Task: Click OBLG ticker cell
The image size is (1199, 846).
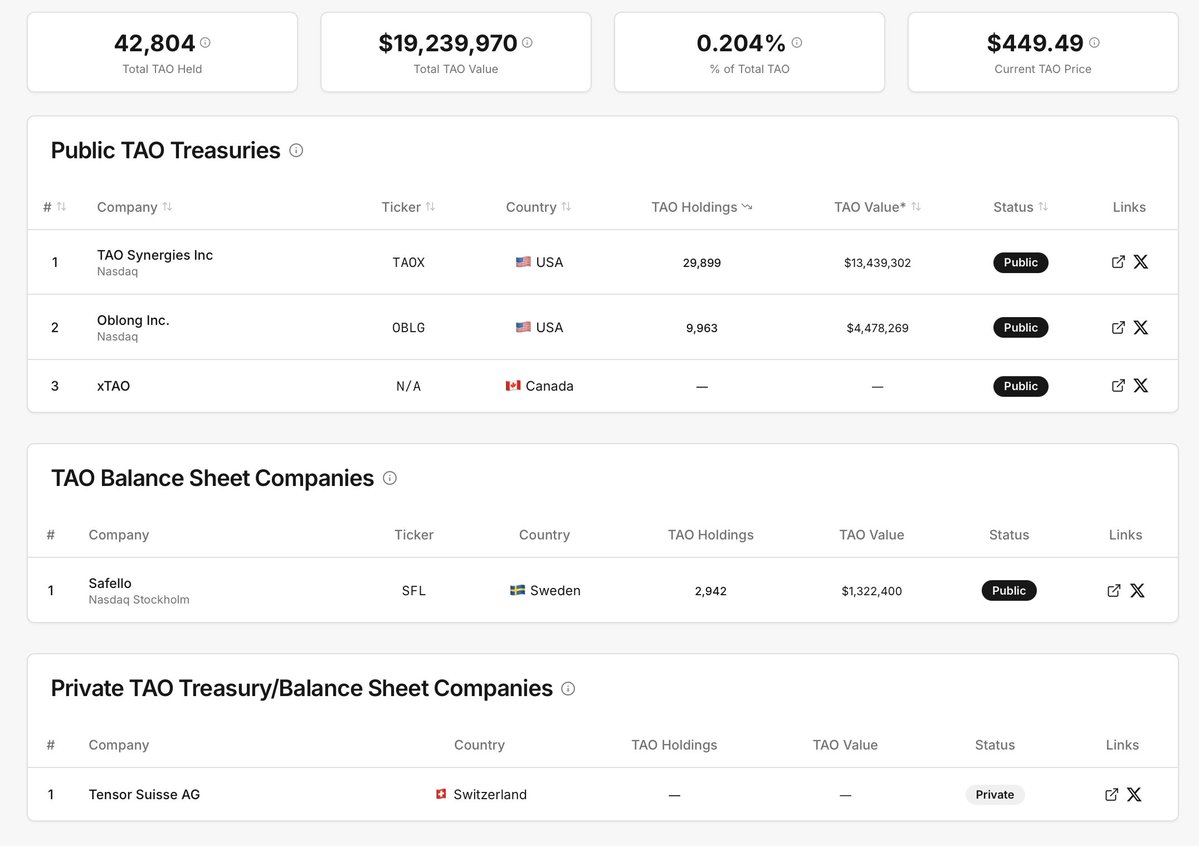Action: point(408,327)
